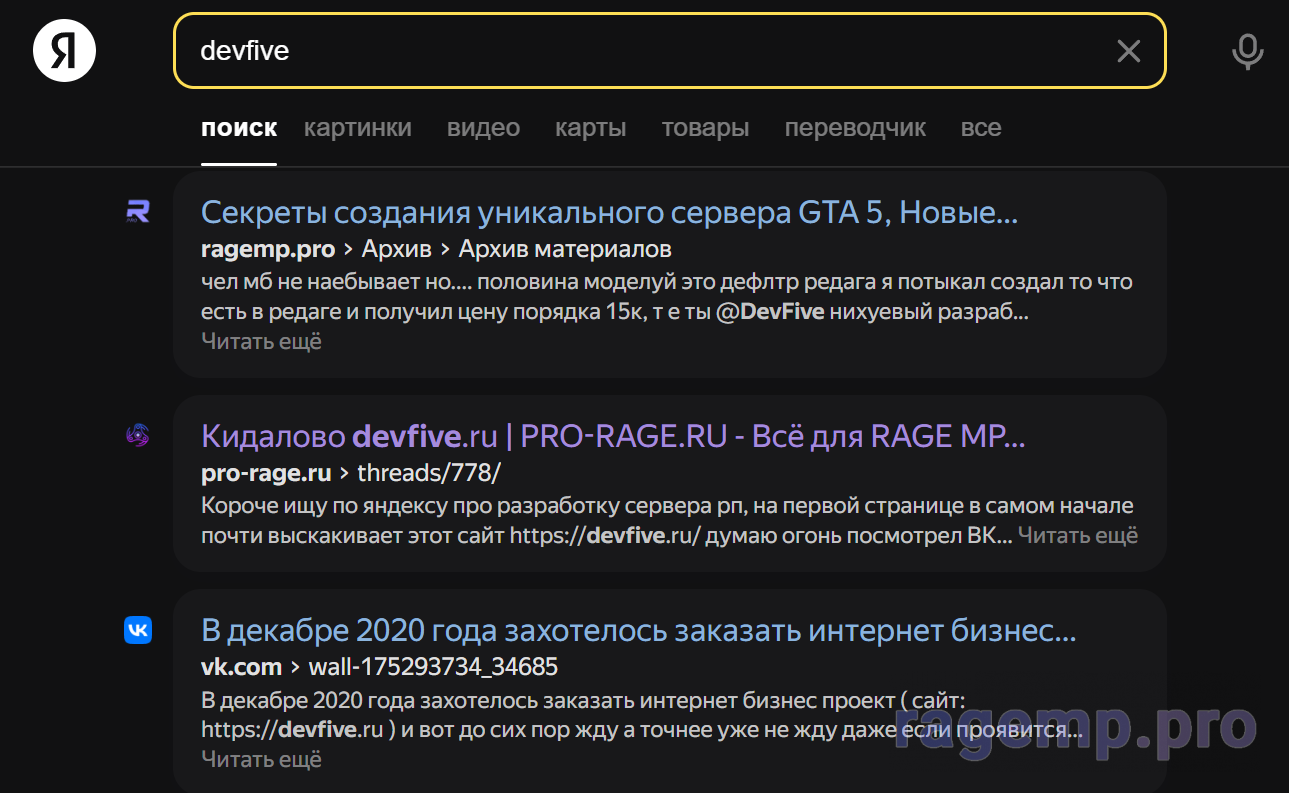The image size is (1289, 793).
Task: Expand Читать ещё under ragemp.pro result
Action: pyautogui.click(x=261, y=341)
